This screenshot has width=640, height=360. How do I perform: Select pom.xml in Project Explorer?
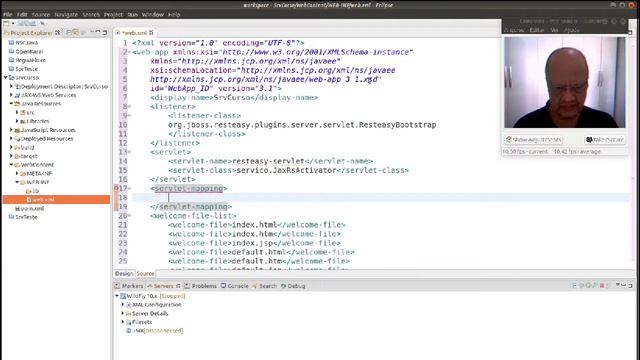coord(29,209)
